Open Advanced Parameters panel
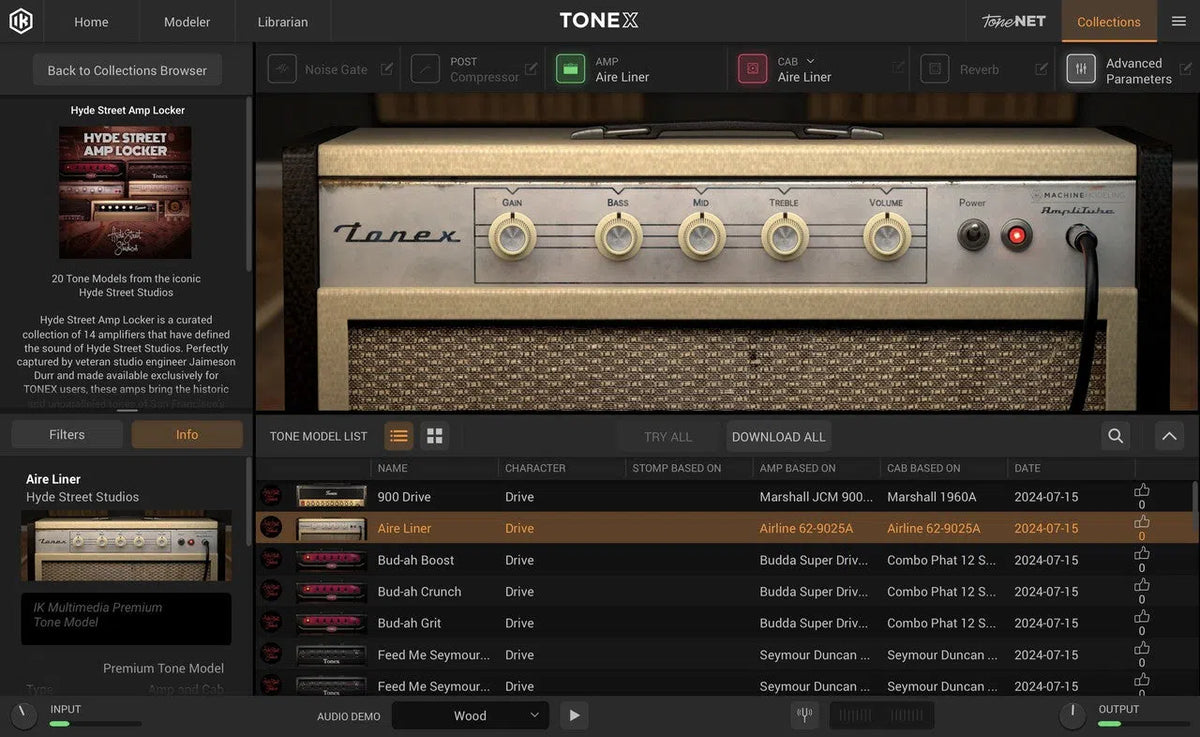This screenshot has height=737, width=1200. pos(1081,68)
